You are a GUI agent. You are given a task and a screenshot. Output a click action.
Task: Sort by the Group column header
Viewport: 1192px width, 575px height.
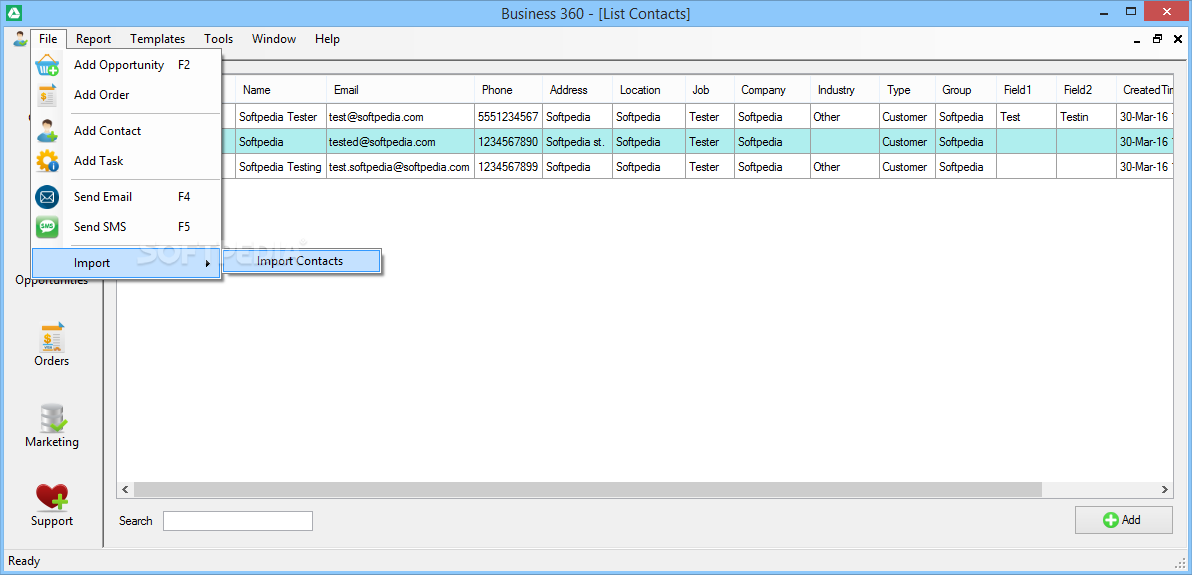coord(965,90)
